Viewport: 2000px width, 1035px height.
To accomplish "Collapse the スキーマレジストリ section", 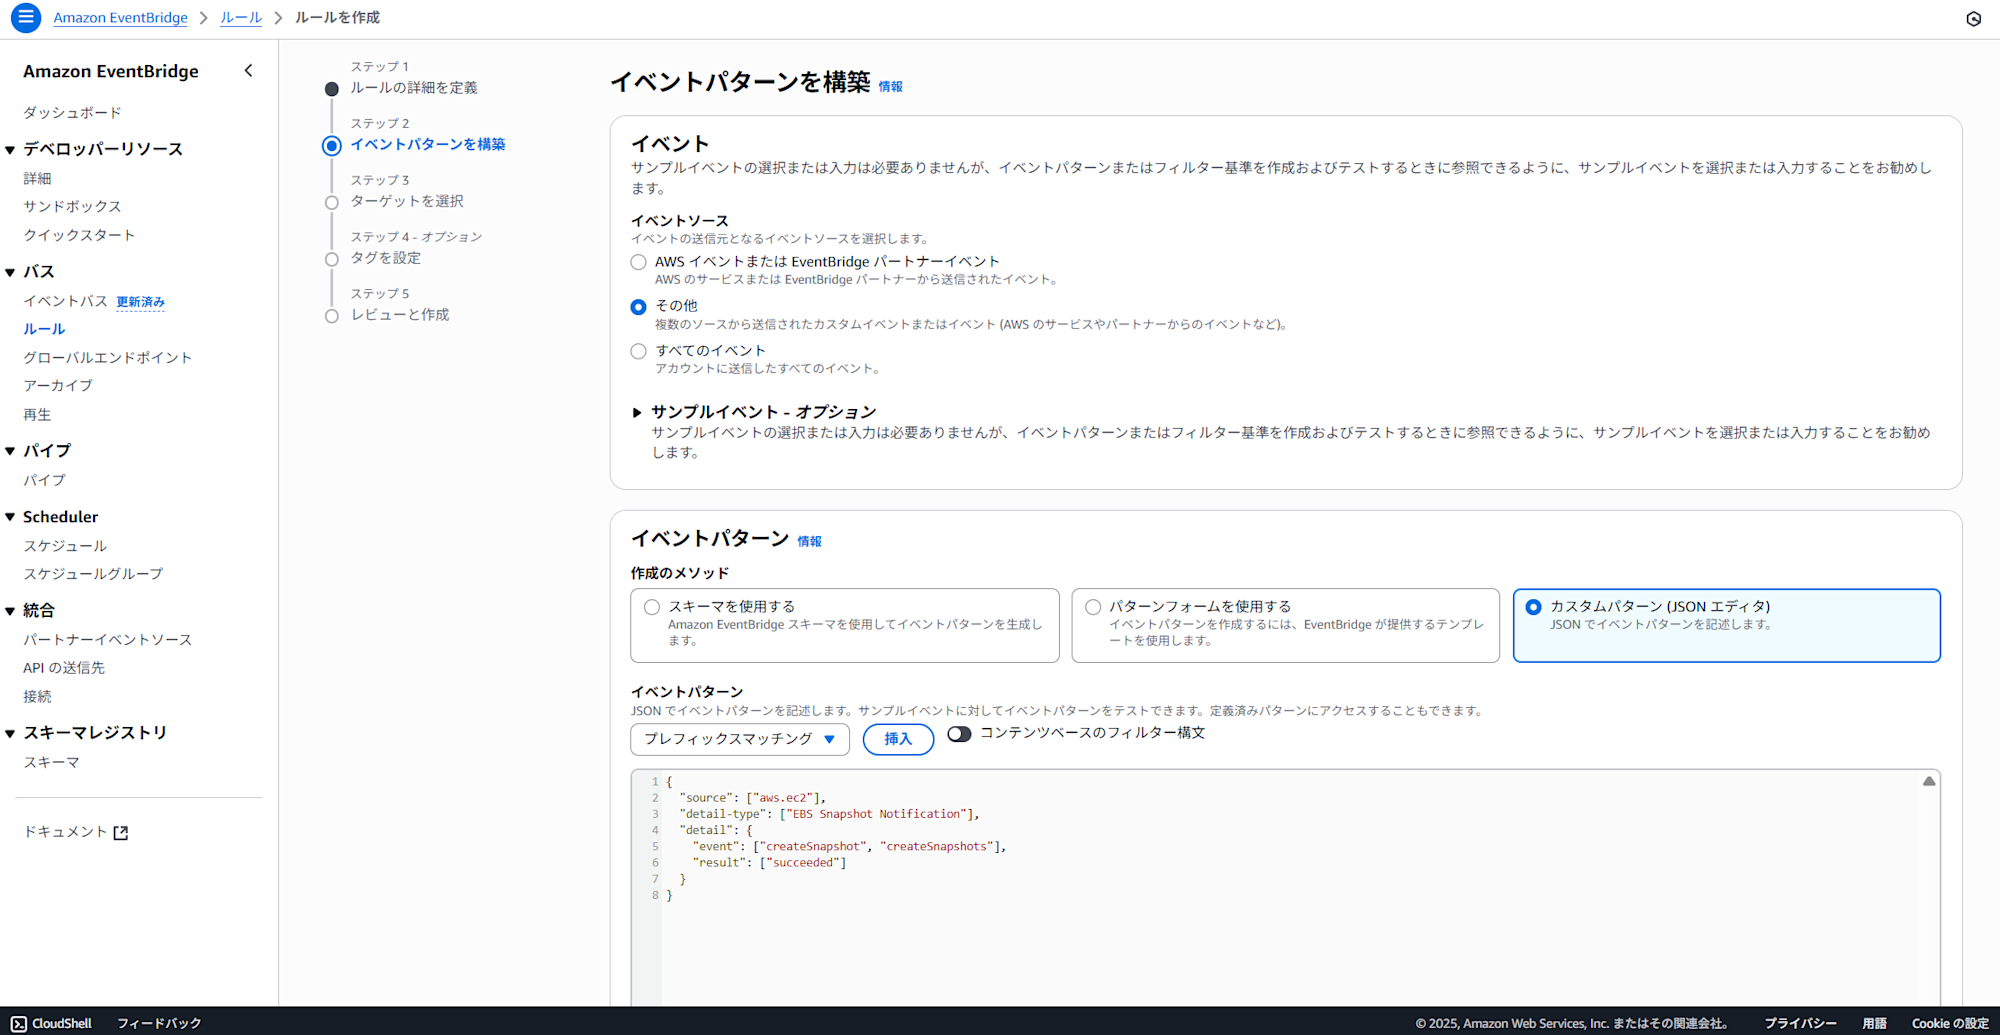I will [10, 733].
